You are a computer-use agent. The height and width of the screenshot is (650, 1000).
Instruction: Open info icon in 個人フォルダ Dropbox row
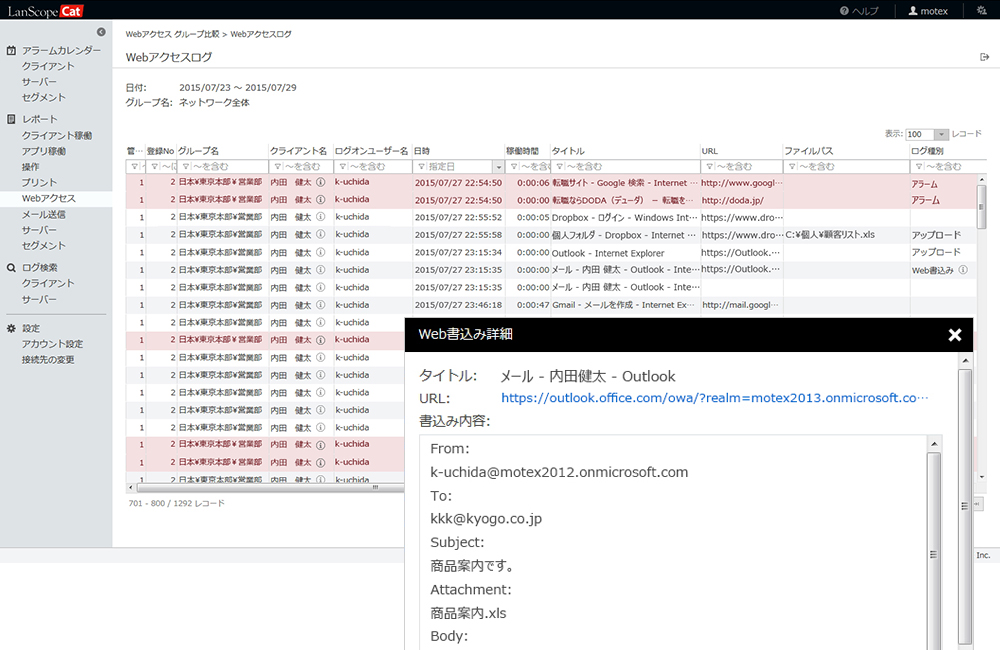pyautogui.click(x=321, y=235)
